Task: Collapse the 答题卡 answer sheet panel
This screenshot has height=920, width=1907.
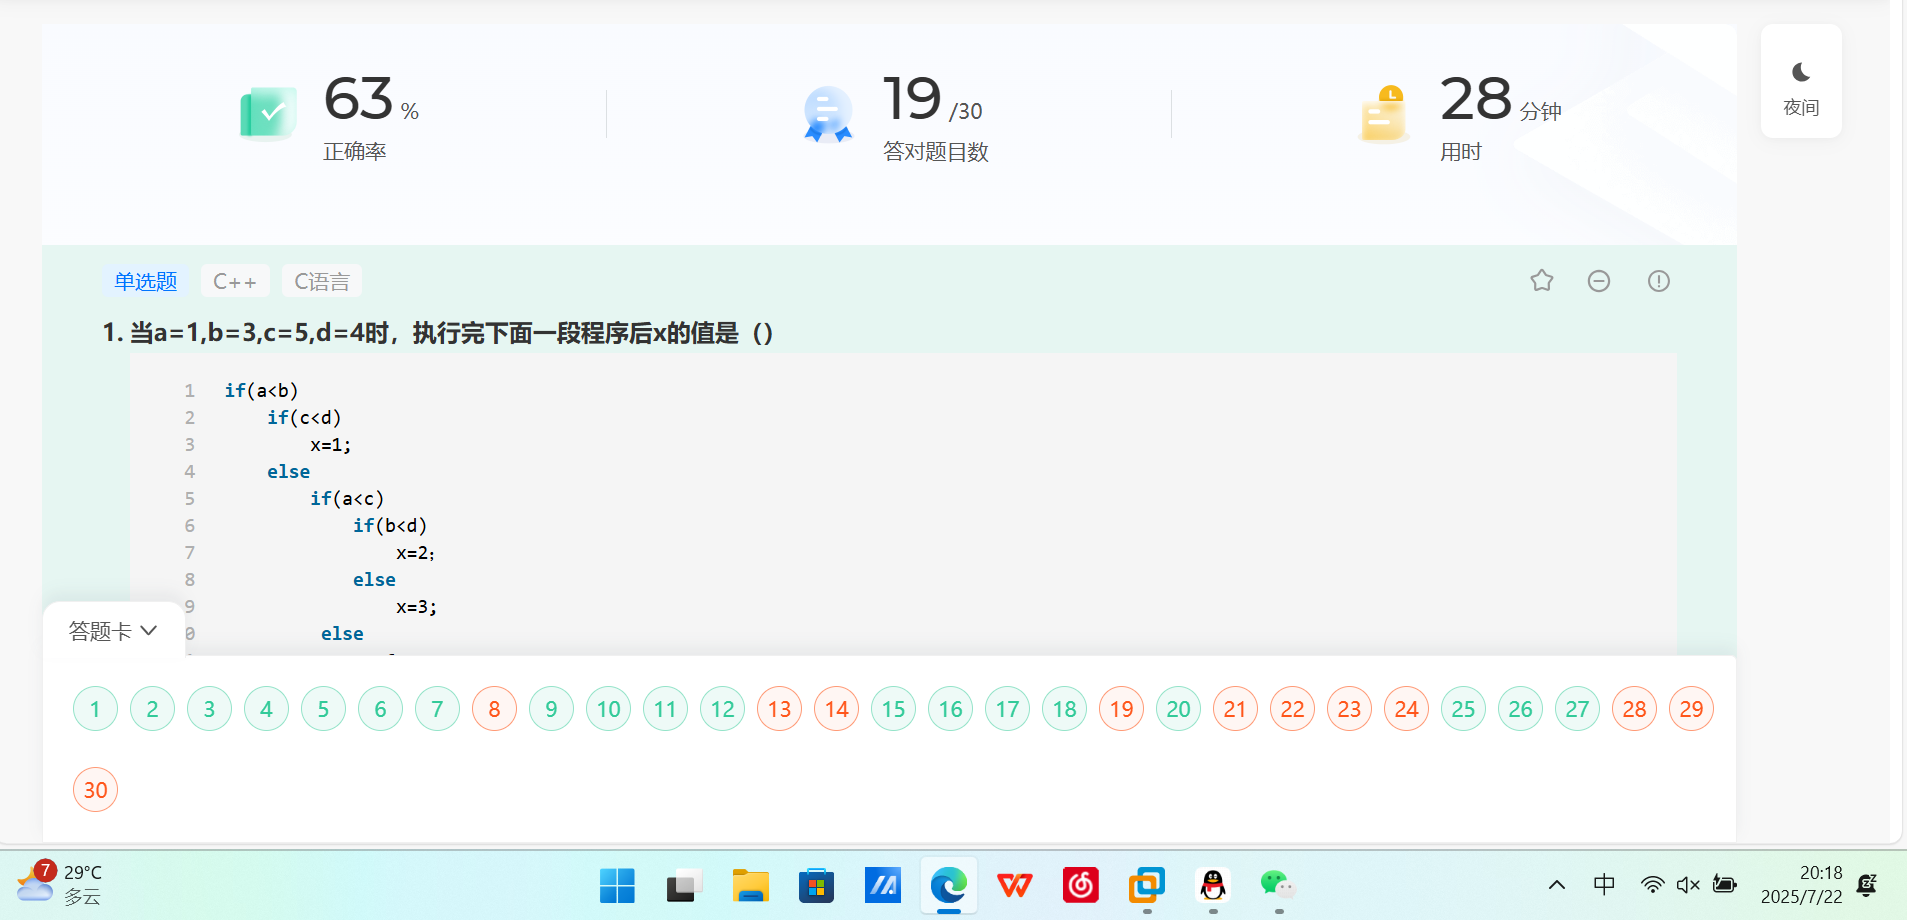Action: [x=113, y=629]
